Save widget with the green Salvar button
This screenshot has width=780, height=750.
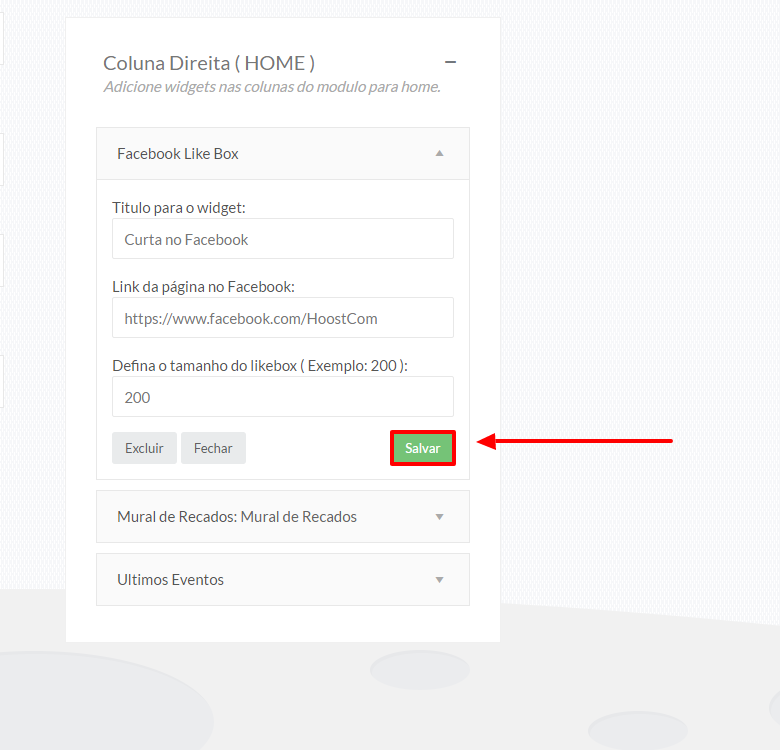(x=423, y=448)
